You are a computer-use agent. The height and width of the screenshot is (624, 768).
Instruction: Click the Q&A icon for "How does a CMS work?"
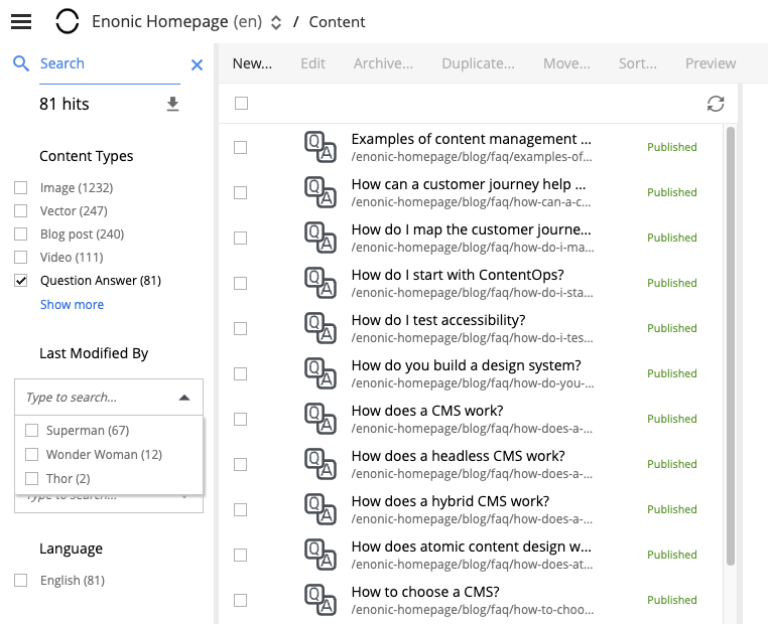click(319, 419)
